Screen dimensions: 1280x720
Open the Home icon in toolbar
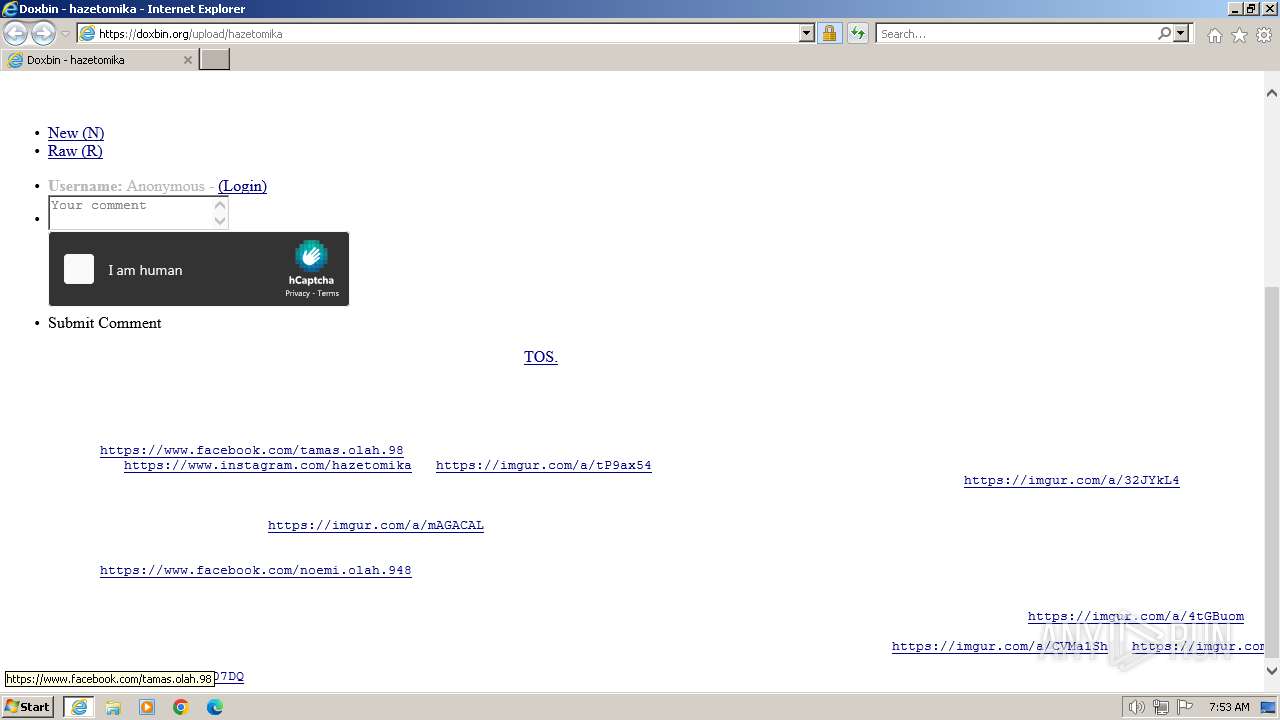click(1214, 35)
